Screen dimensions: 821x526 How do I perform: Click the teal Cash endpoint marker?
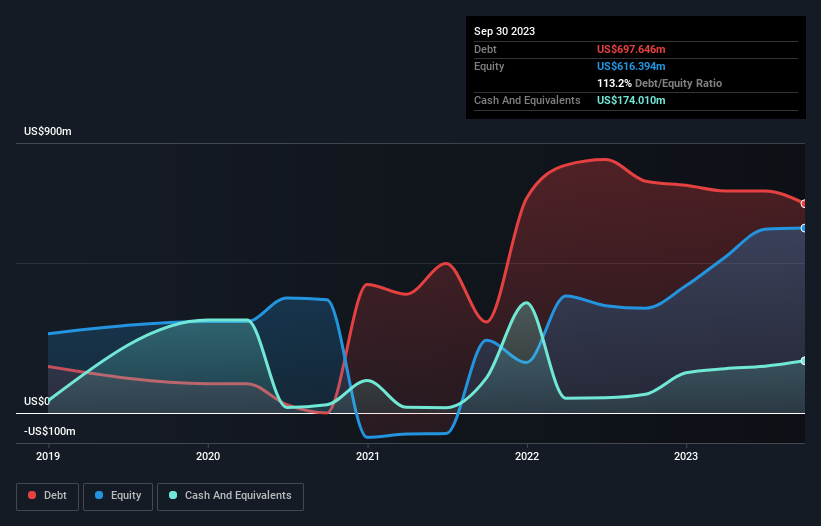pyautogui.click(x=804, y=361)
